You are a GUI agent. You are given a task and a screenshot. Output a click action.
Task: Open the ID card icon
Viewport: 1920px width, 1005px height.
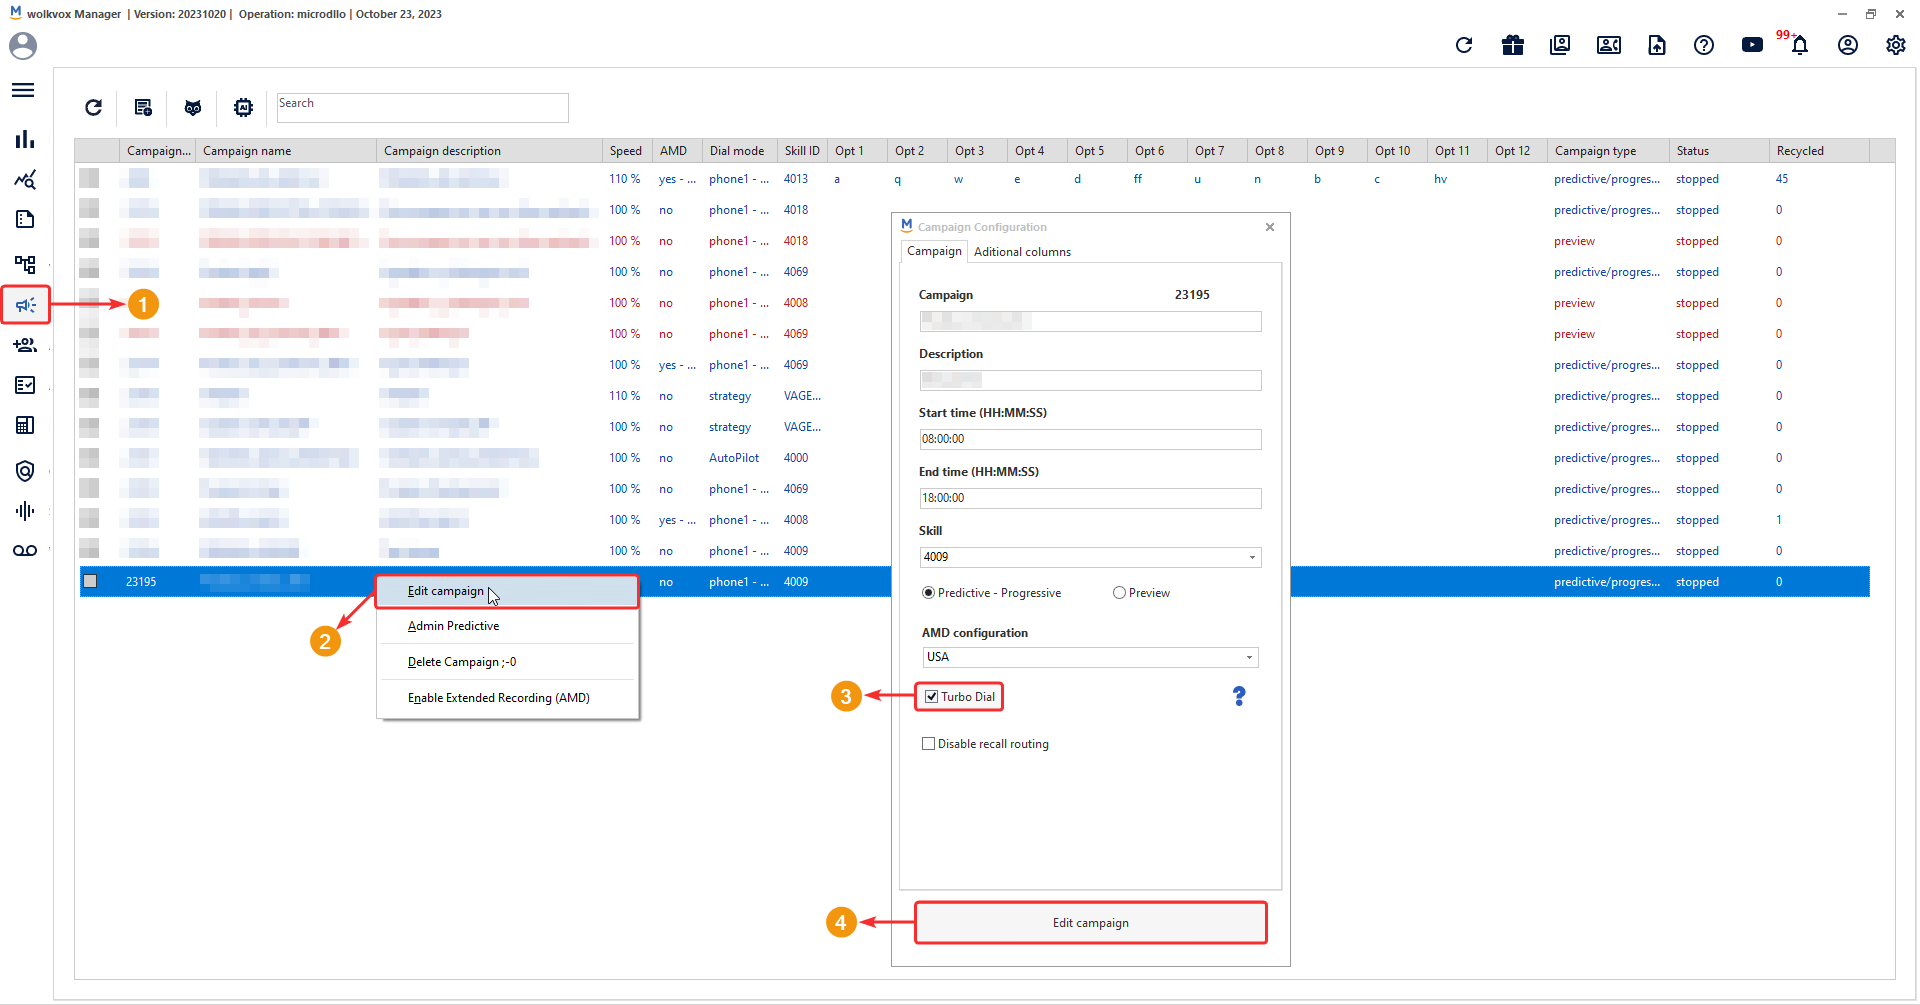click(x=1609, y=45)
